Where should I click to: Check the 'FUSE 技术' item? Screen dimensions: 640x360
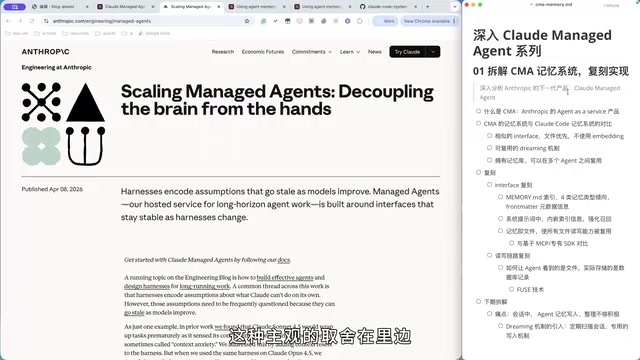tap(511, 289)
